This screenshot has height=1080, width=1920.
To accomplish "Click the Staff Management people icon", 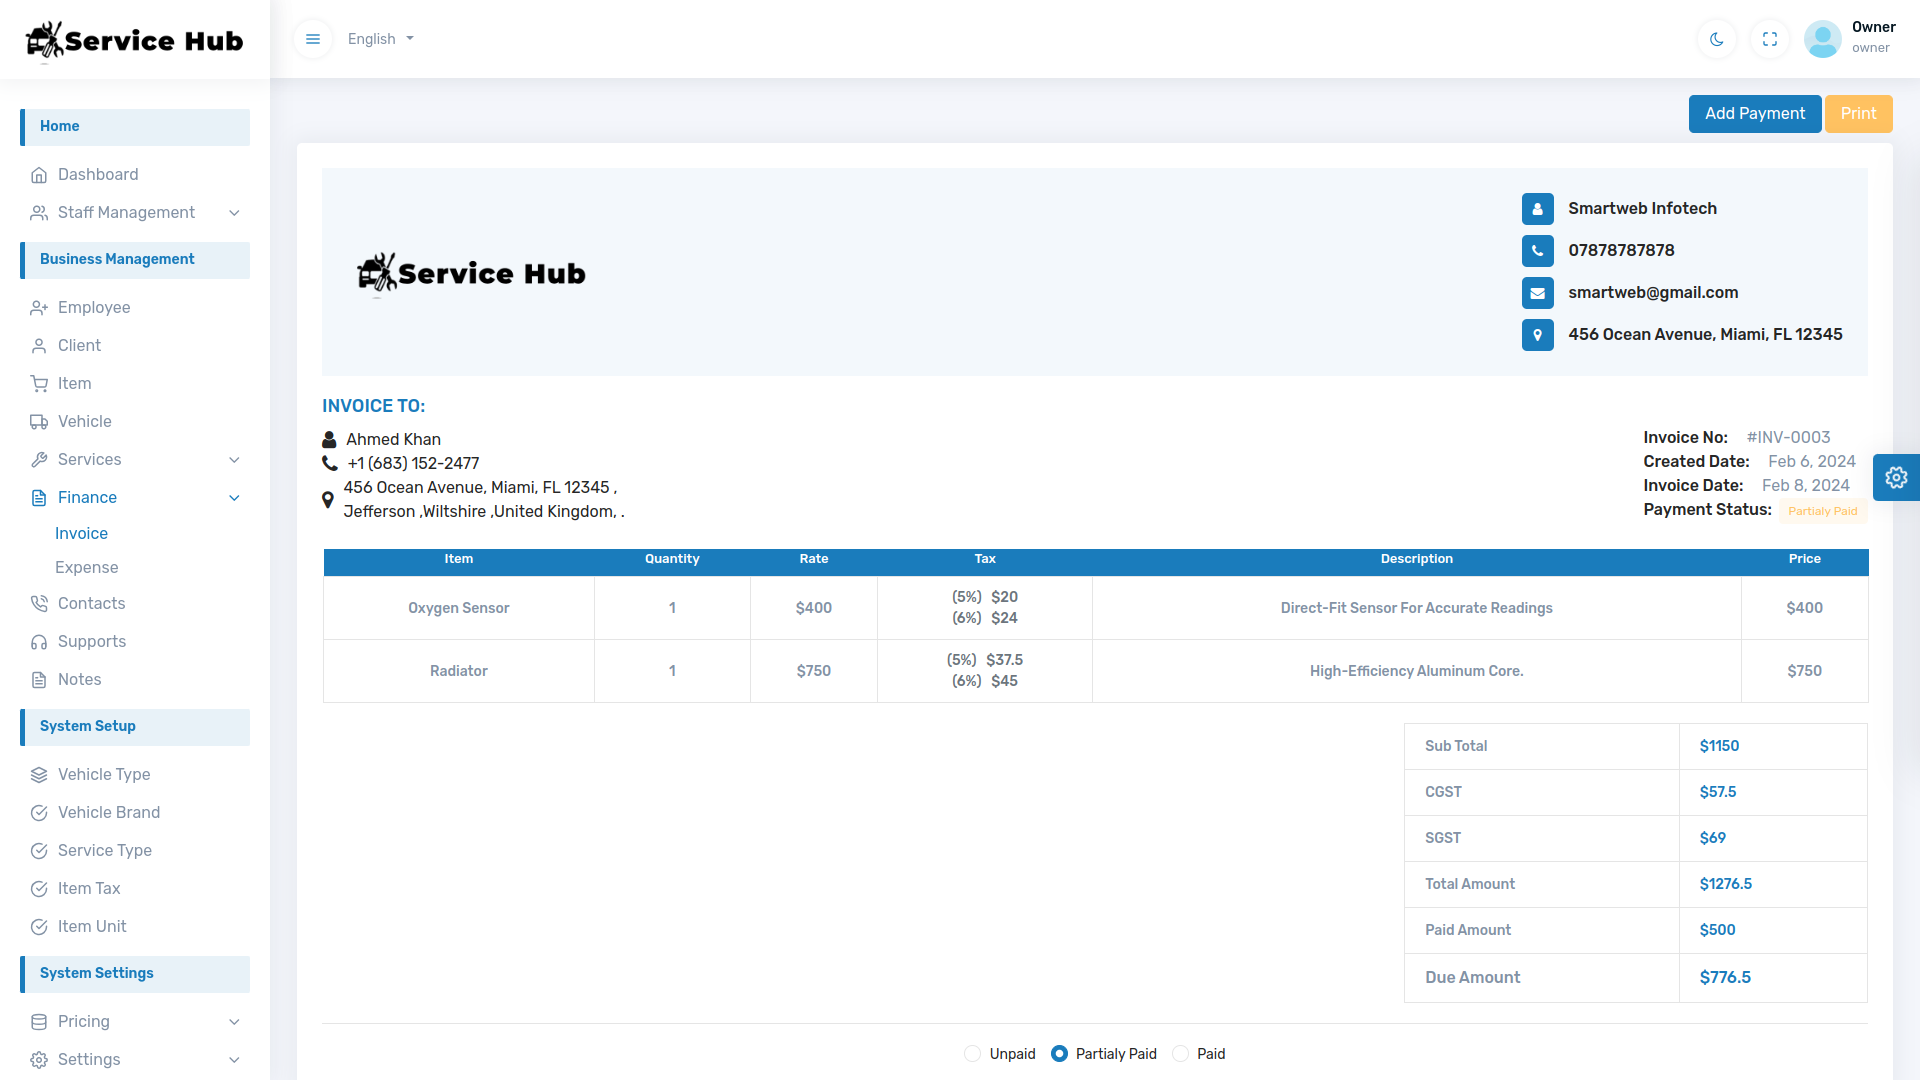I will [39, 213].
